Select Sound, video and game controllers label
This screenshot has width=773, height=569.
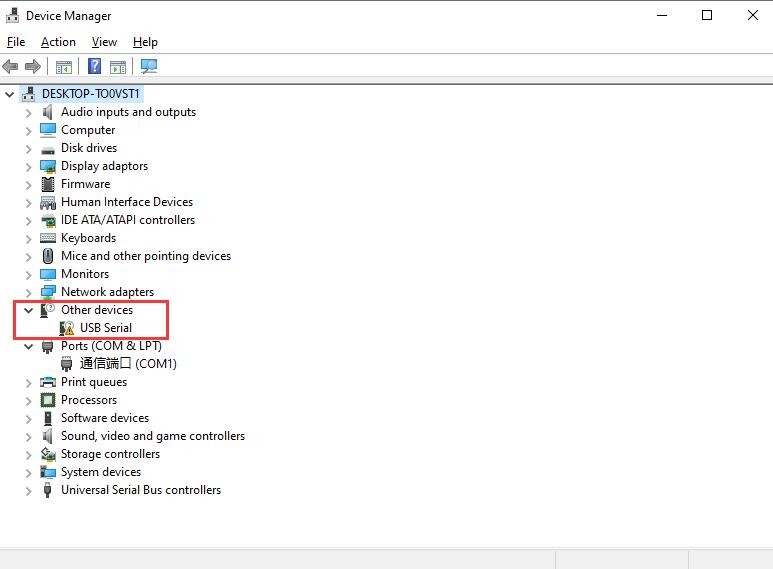coord(153,436)
